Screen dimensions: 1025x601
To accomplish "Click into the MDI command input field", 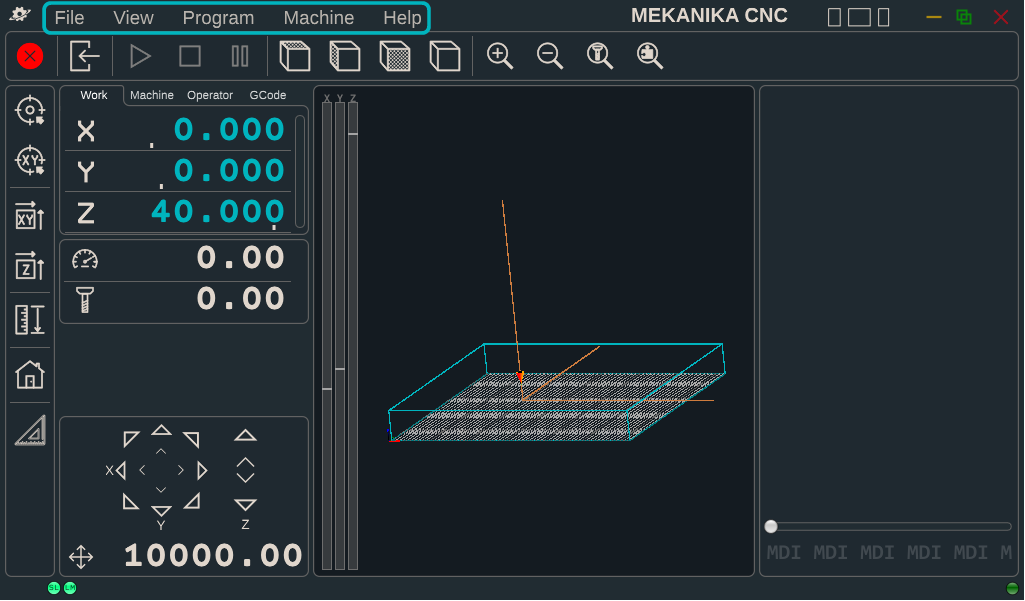I will 888,553.
